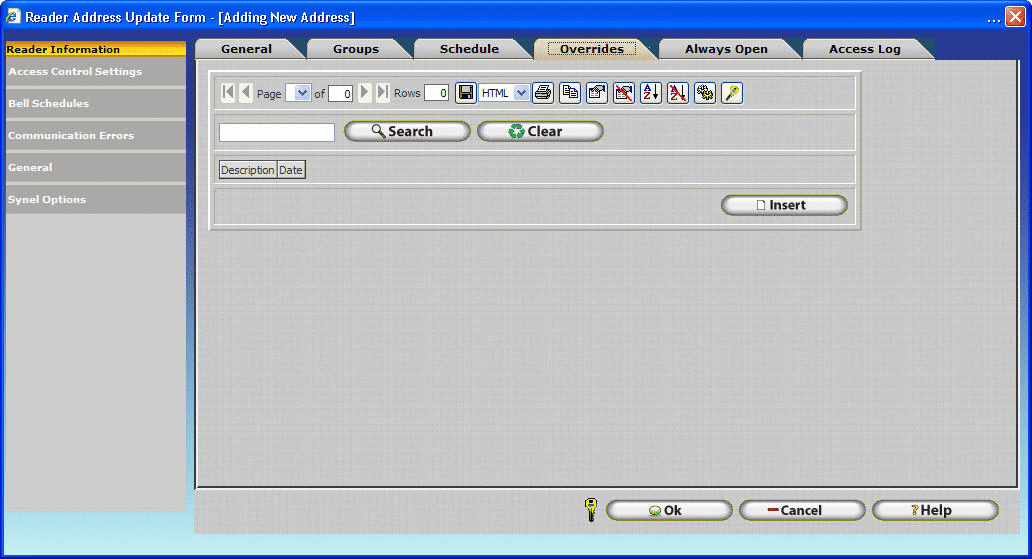The image size is (1032, 559).
Task: Click the A-Z sort icon
Action: [x=651, y=93]
